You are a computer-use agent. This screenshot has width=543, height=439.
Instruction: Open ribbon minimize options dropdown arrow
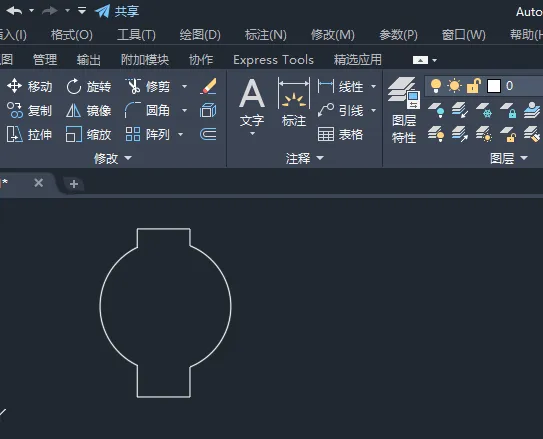tap(435, 60)
